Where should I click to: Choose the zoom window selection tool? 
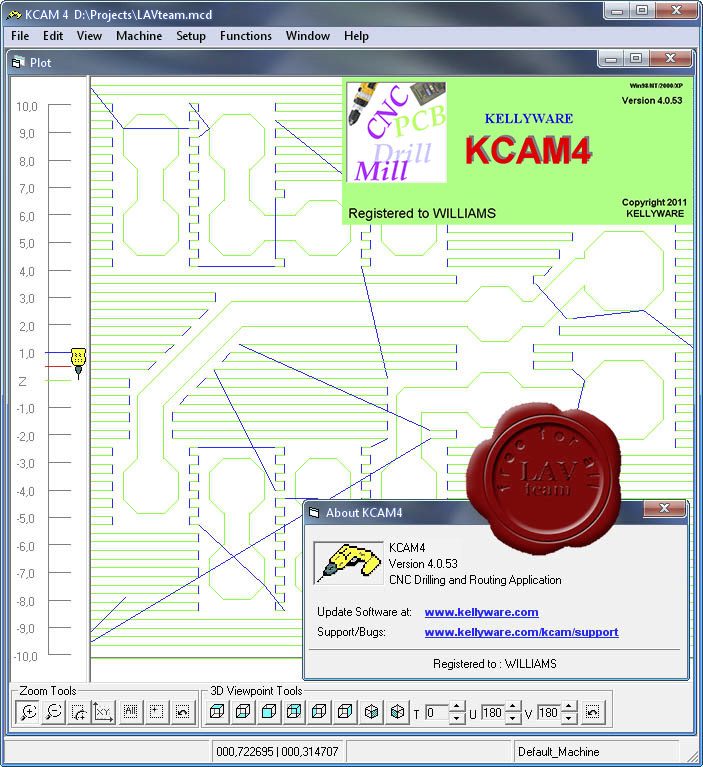point(79,712)
